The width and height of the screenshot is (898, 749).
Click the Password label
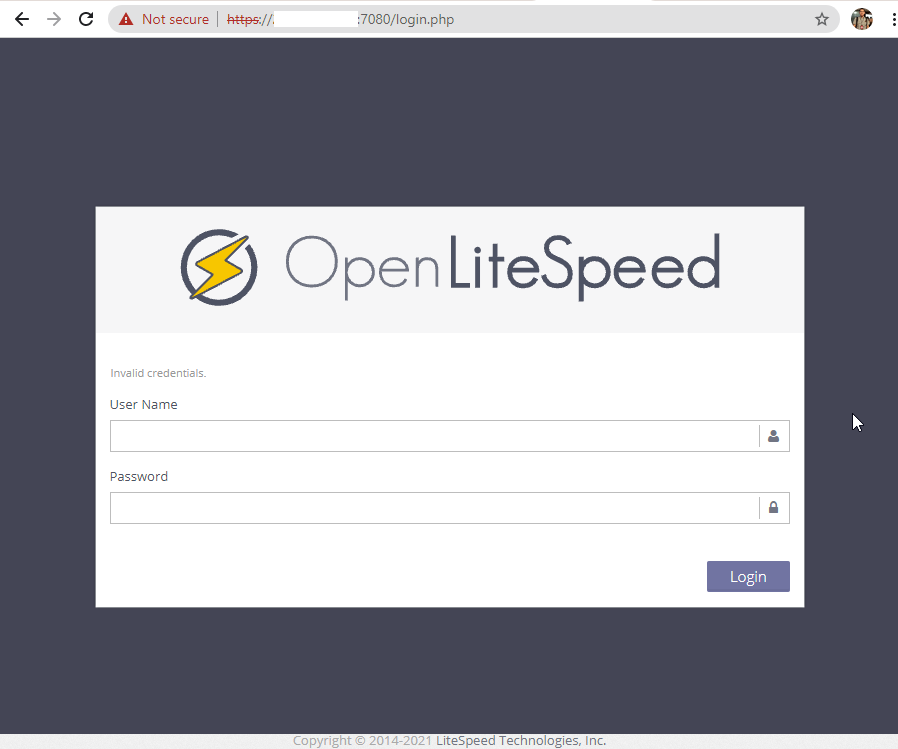[139, 476]
